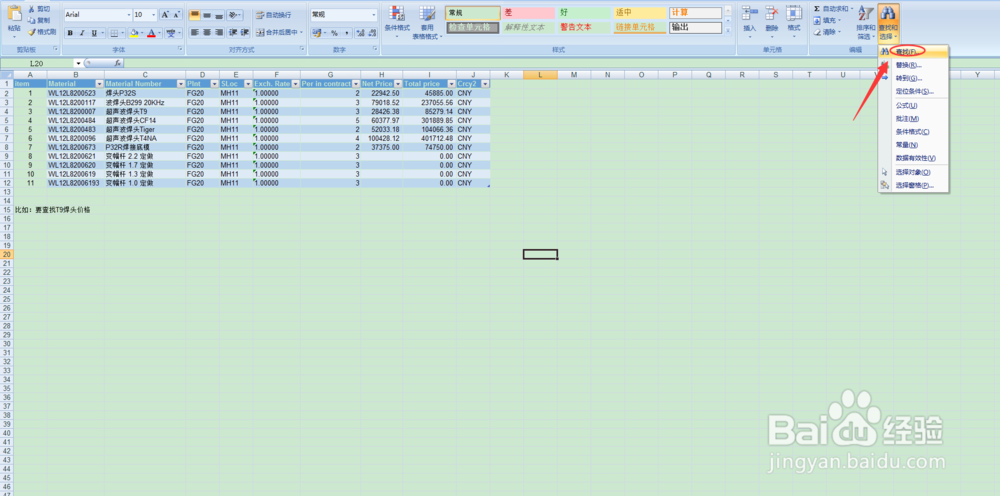1000x496 pixels.
Task: Choose 定位条件(S) from menu
Action: pyautogui.click(x=913, y=91)
